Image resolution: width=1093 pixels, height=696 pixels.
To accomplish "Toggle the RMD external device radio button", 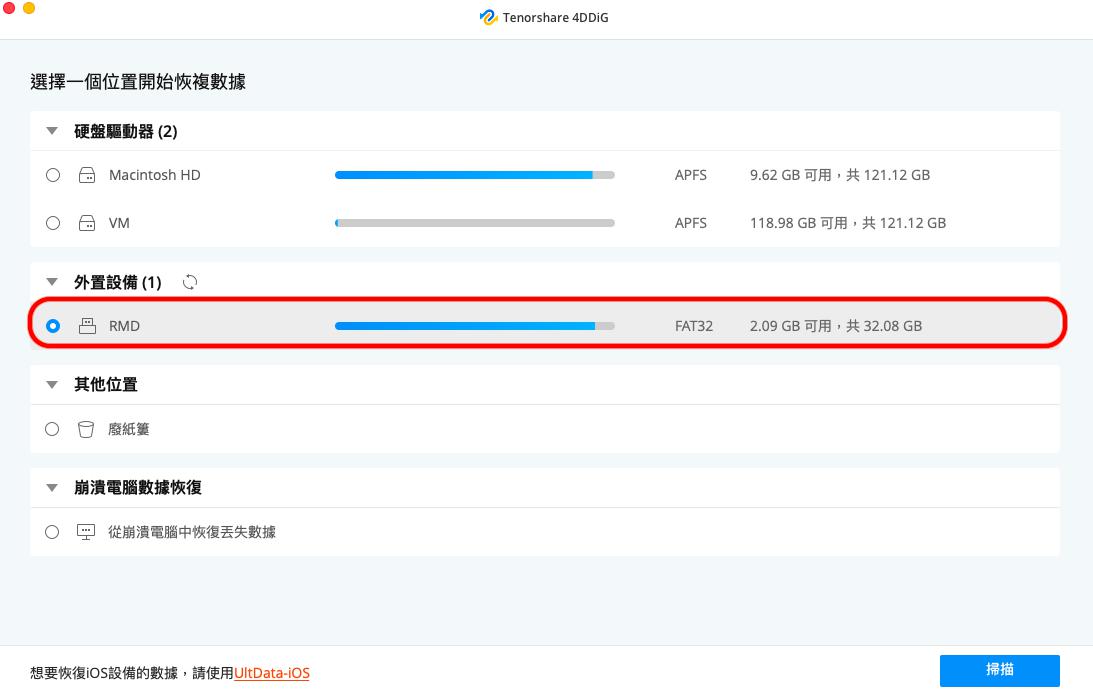I will tap(53, 326).
